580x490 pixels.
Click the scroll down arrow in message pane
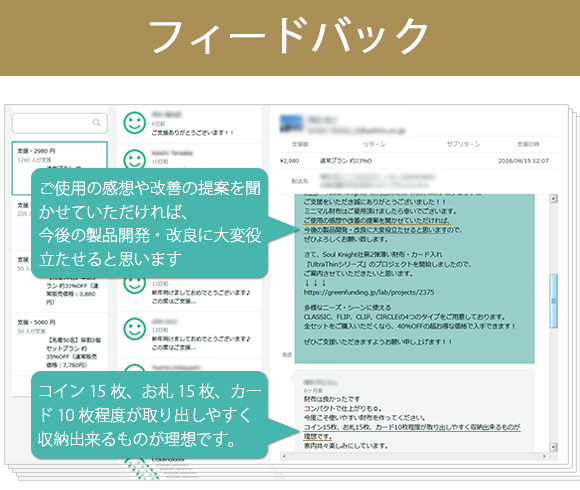pos(553,447)
